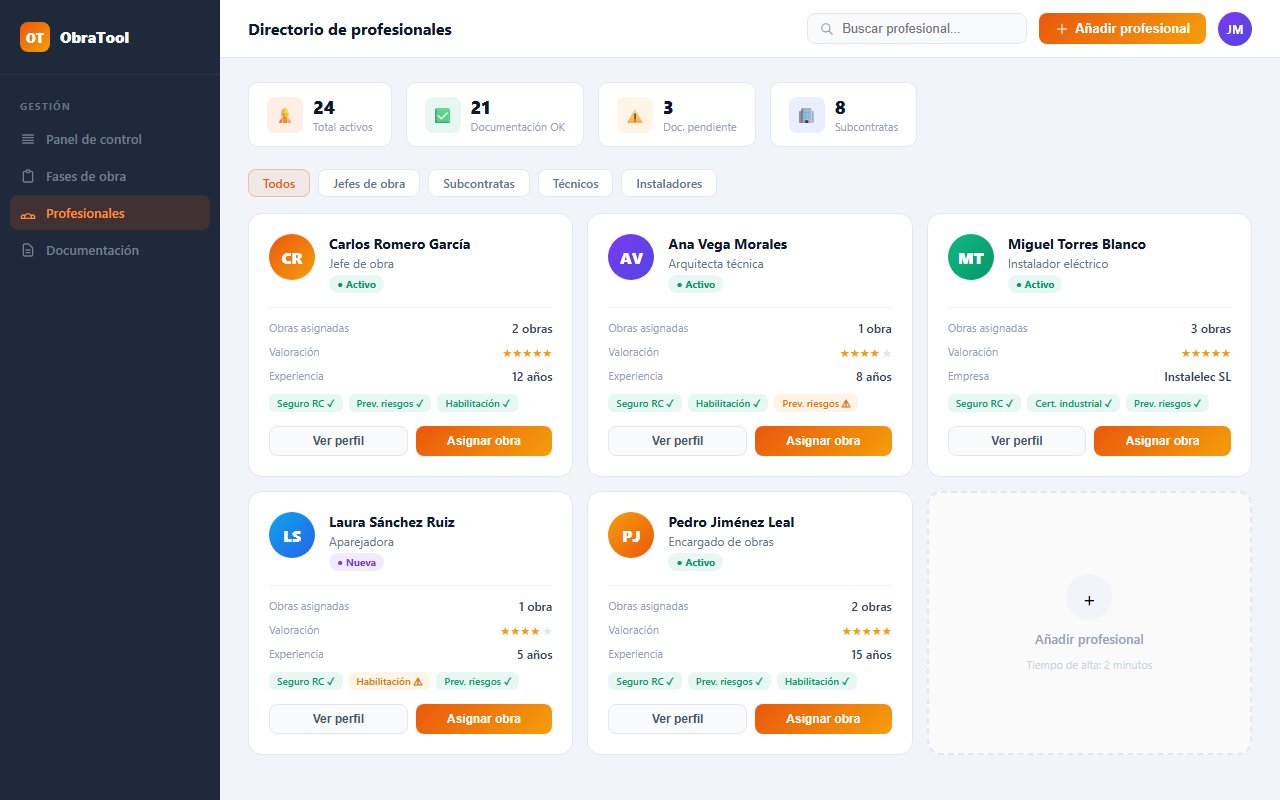This screenshot has width=1280, height=800.
Task: Click Ana Vega's Seguro RC tag
Action: [645, 404]
